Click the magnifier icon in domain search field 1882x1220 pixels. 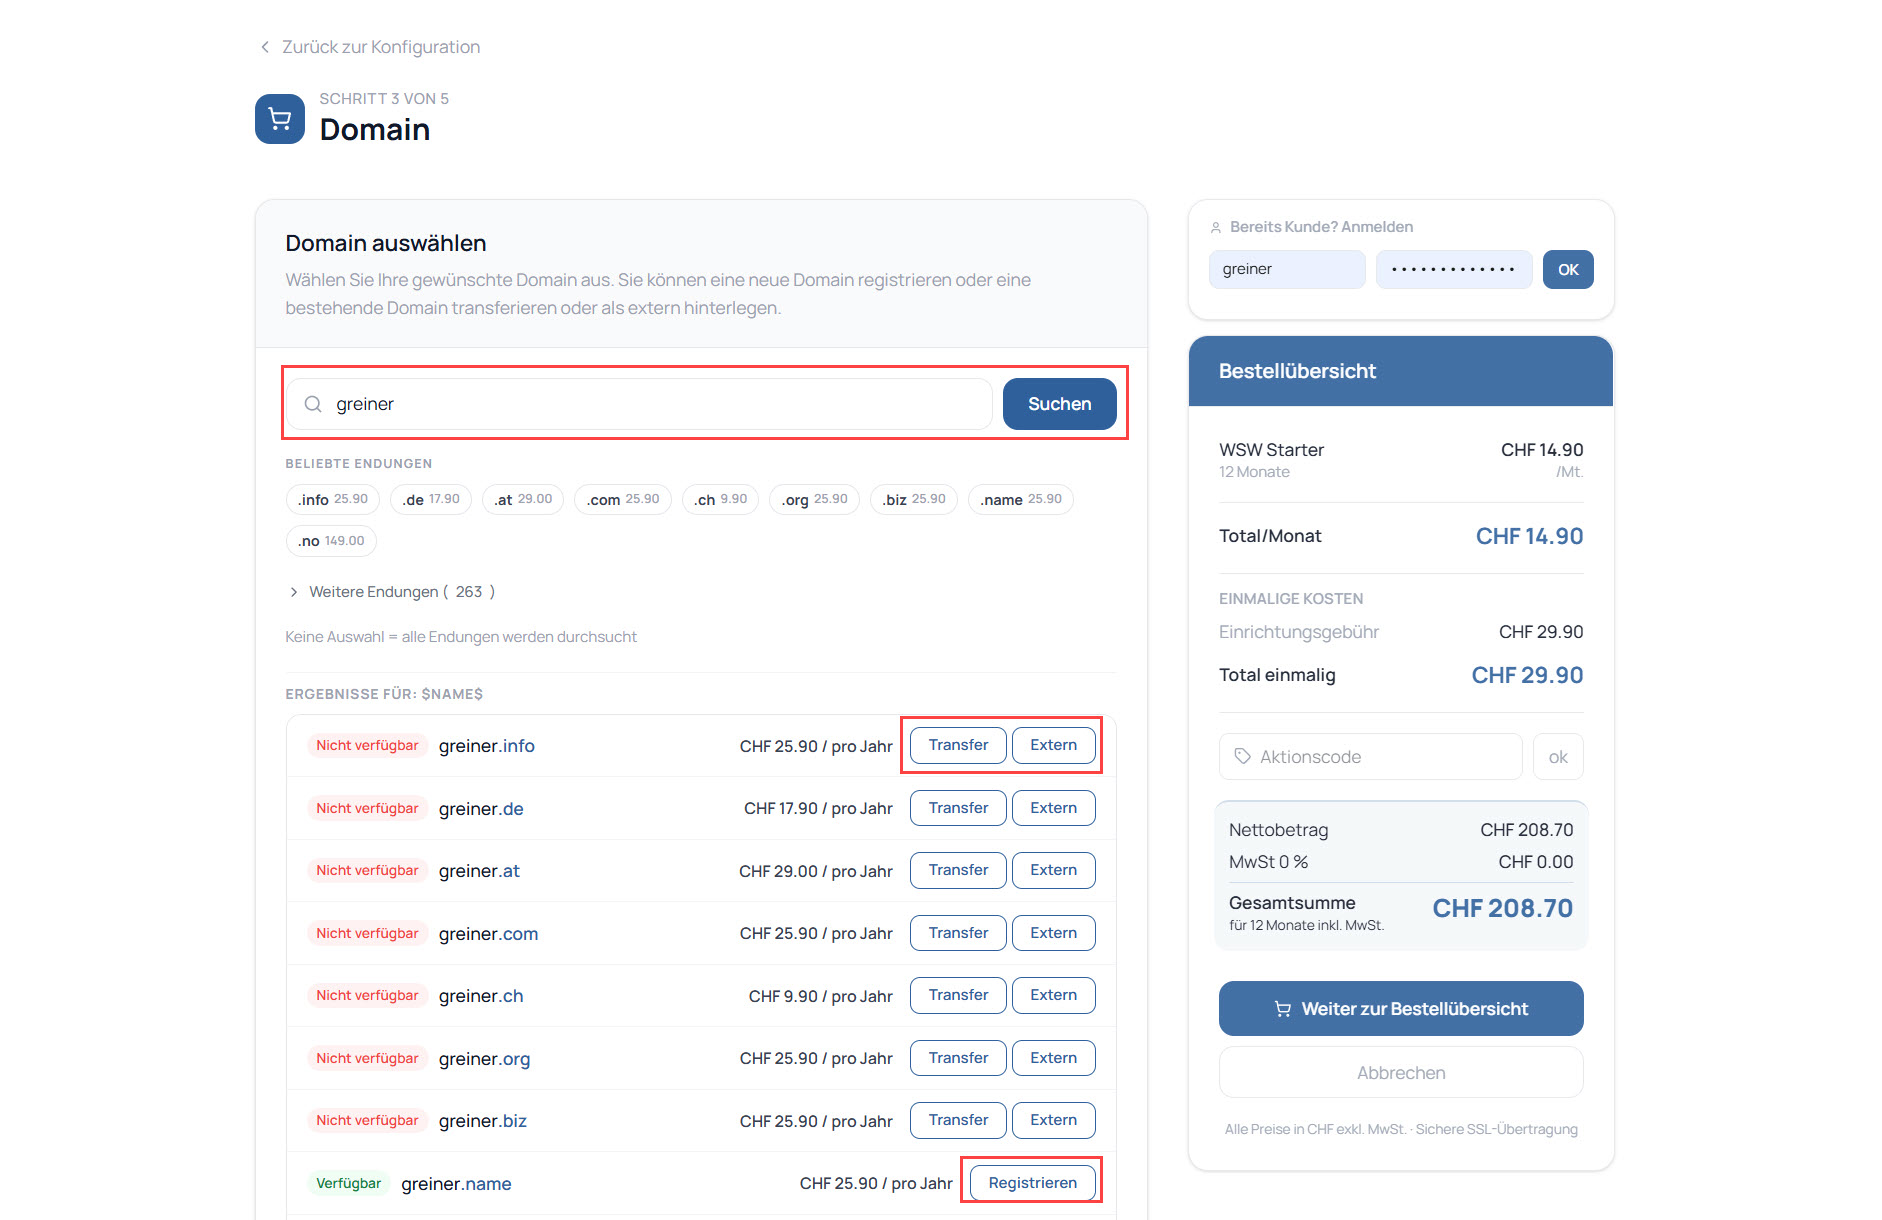click(313, 404)
